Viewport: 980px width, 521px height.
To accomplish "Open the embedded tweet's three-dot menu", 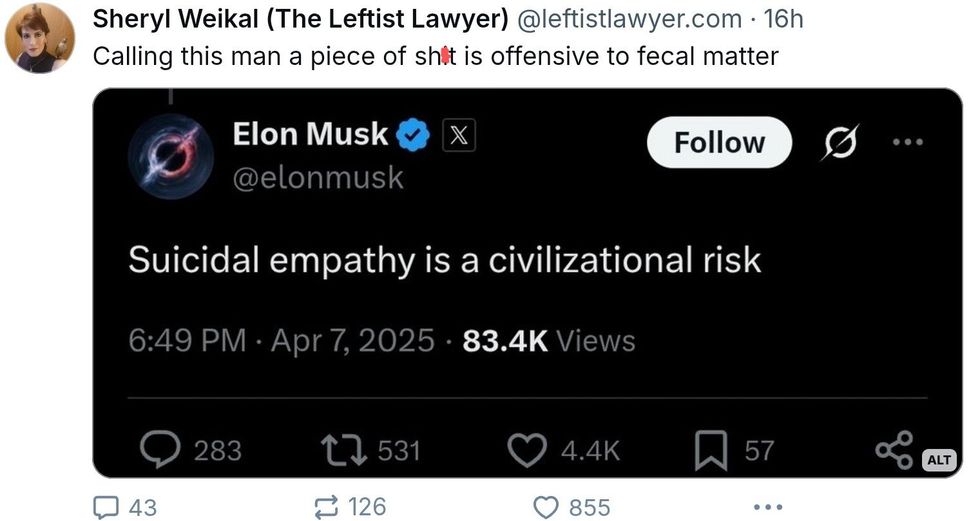I will [908, 142].
